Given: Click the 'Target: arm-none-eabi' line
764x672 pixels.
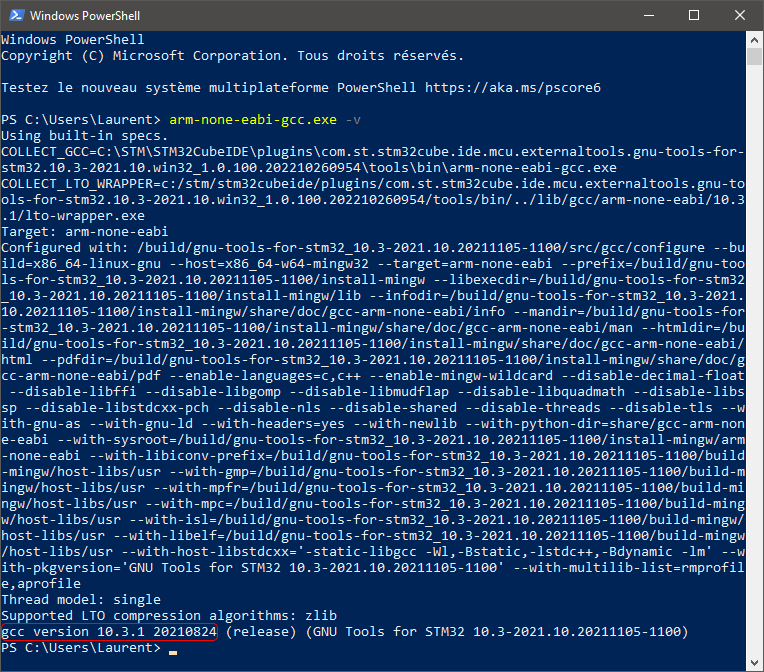Looking at the screenshot, I should coord(84,231).
